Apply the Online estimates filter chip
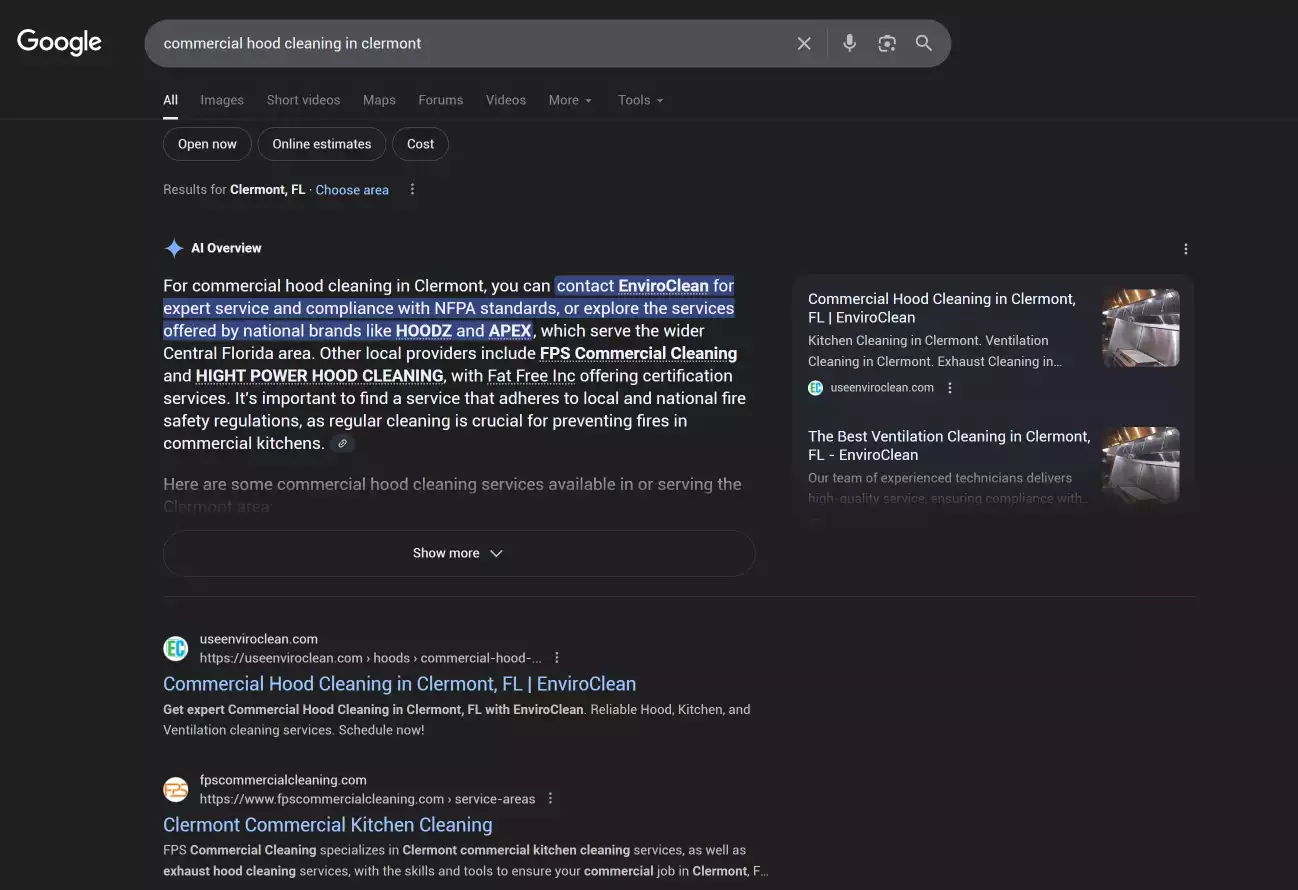 pos(322,144)
